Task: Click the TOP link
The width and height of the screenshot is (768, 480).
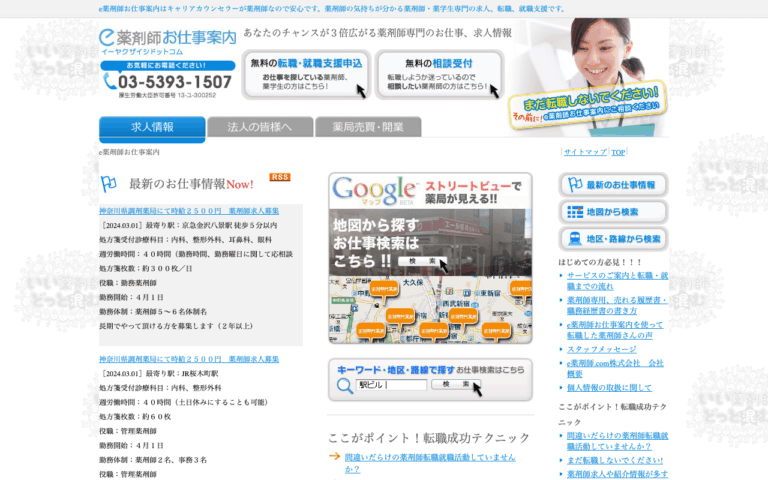Action: [618, 152]
